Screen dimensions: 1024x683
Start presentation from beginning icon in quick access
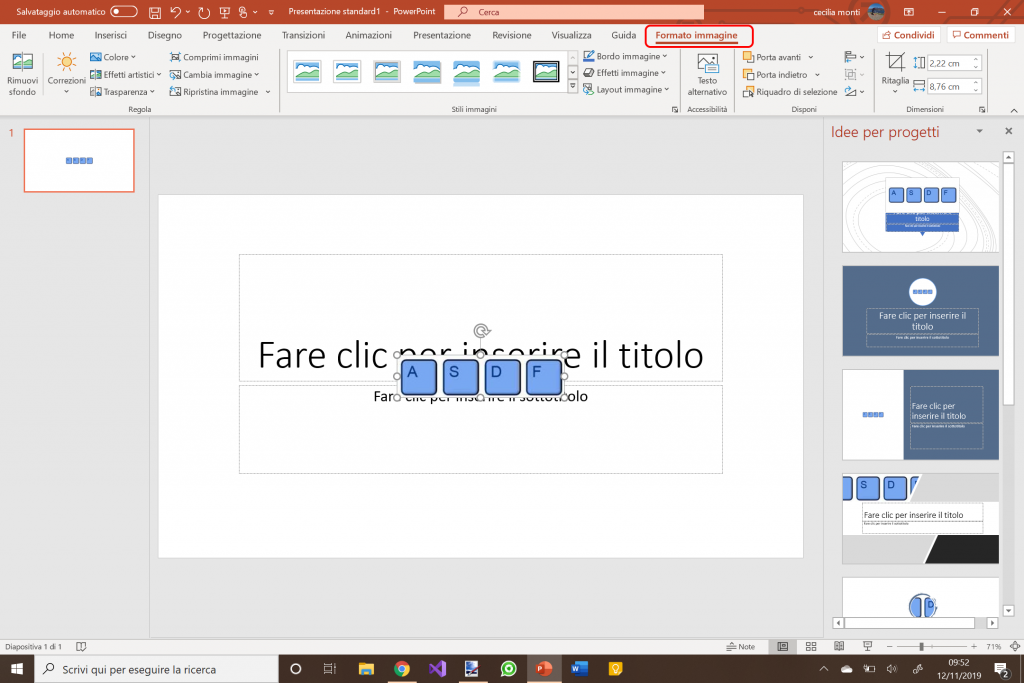pyautogui.click(x=225, y=12)
